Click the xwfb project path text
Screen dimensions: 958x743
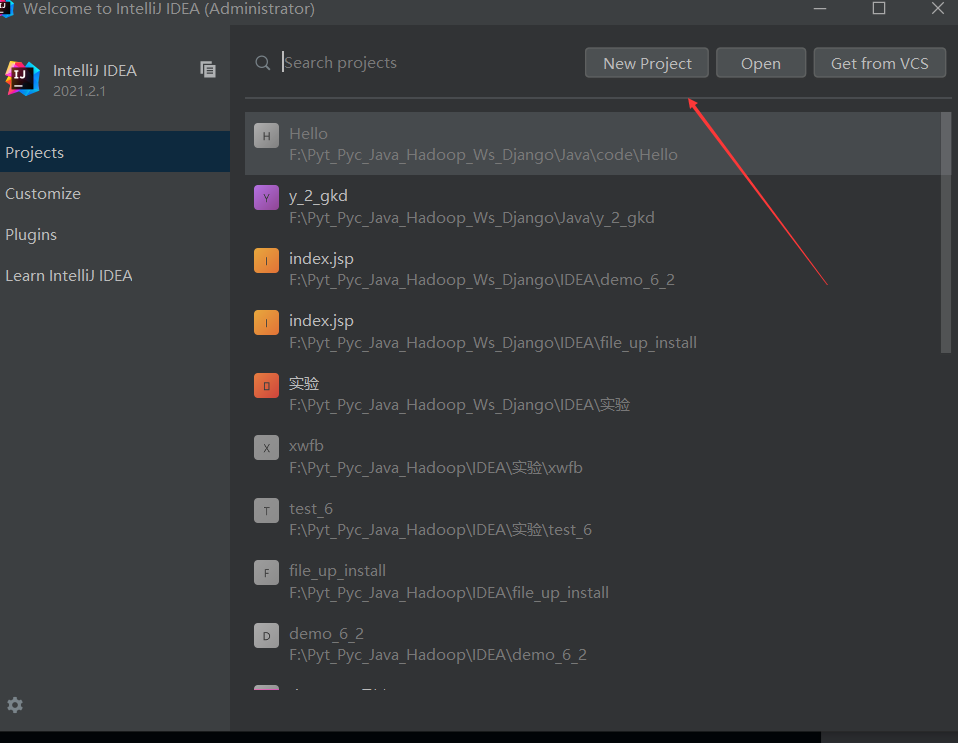436,467
